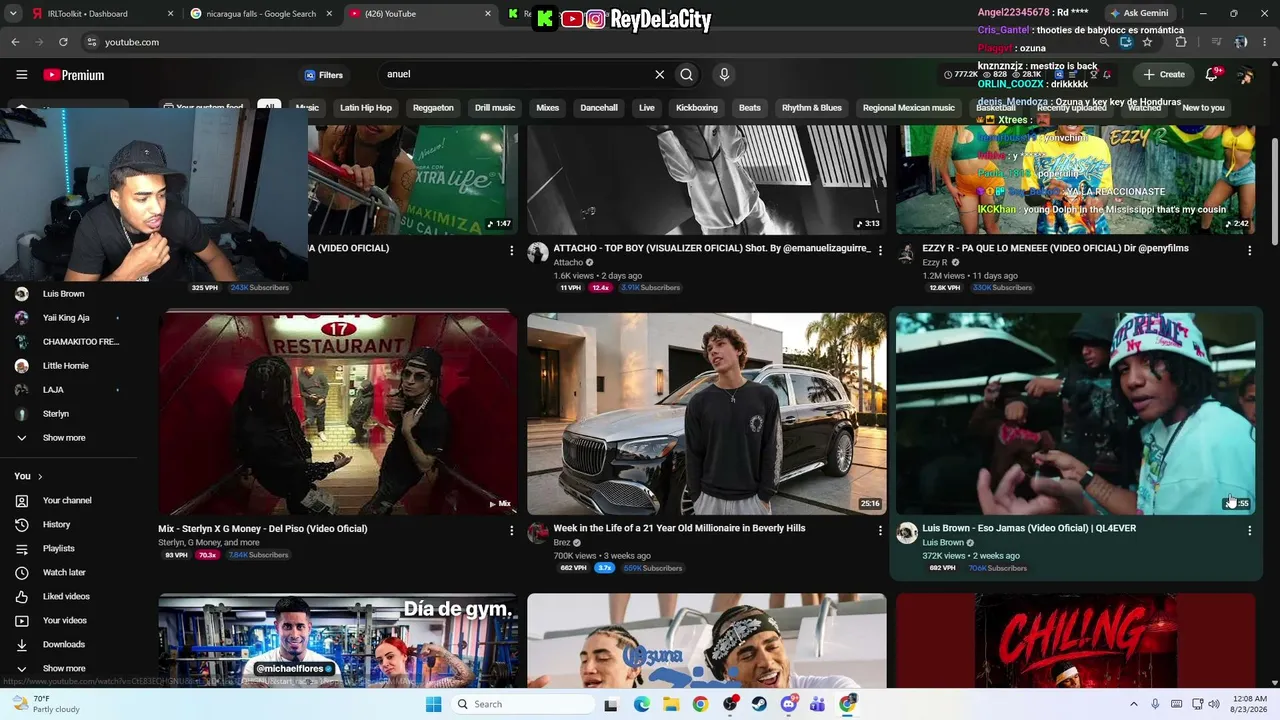
Task: Select the Regional Mexican music chip
Action: click(909, 108)
